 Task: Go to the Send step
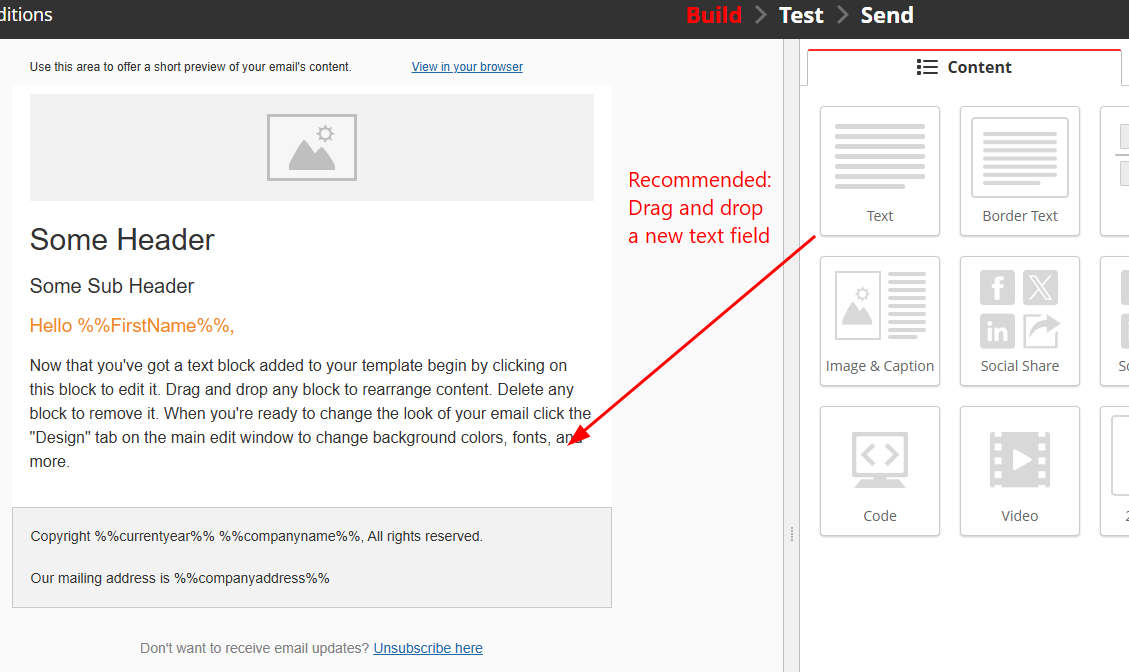[886, 15]
